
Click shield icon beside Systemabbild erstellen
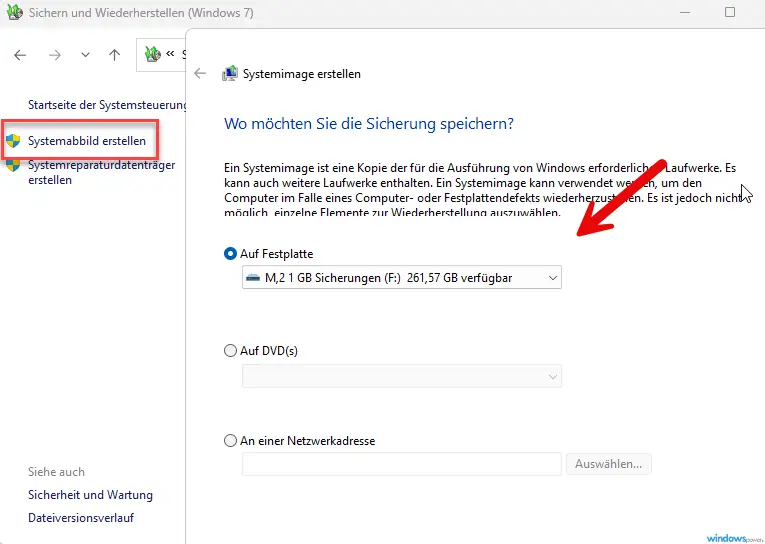(13, 141)
